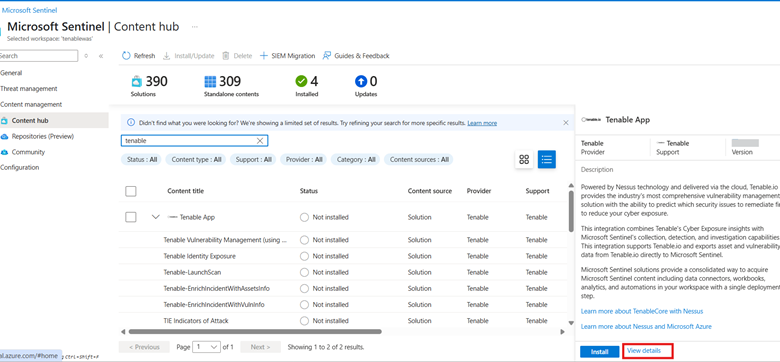
Task: Click the blue Updates arrow icon
Action: point(361,81)
